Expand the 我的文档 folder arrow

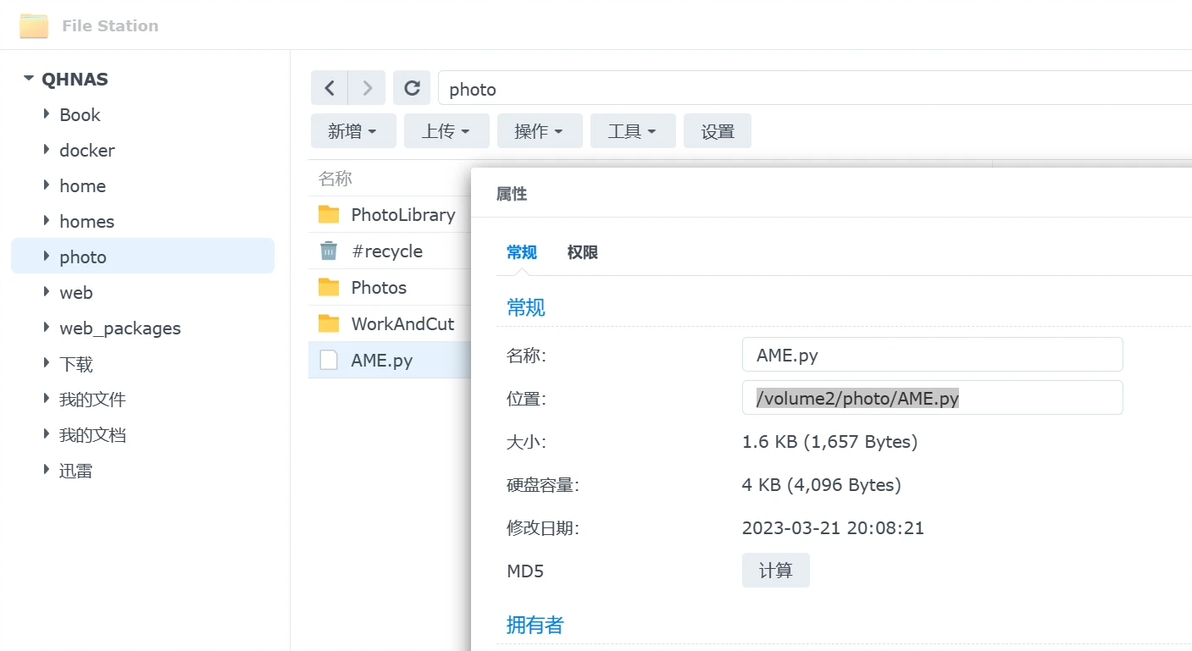point(46,434)
